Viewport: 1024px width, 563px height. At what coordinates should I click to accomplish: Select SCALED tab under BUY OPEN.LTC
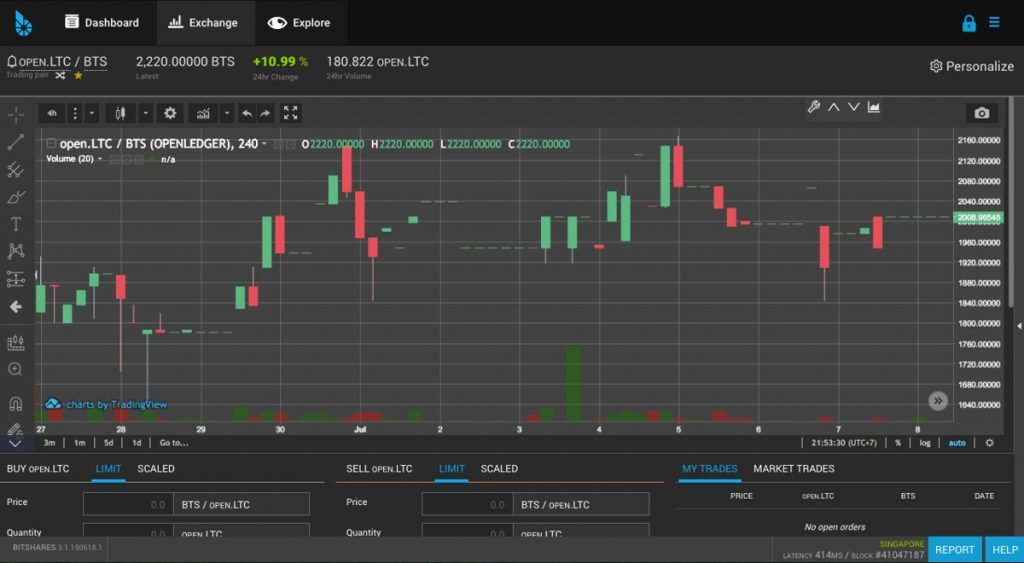[x=155, y=469]
